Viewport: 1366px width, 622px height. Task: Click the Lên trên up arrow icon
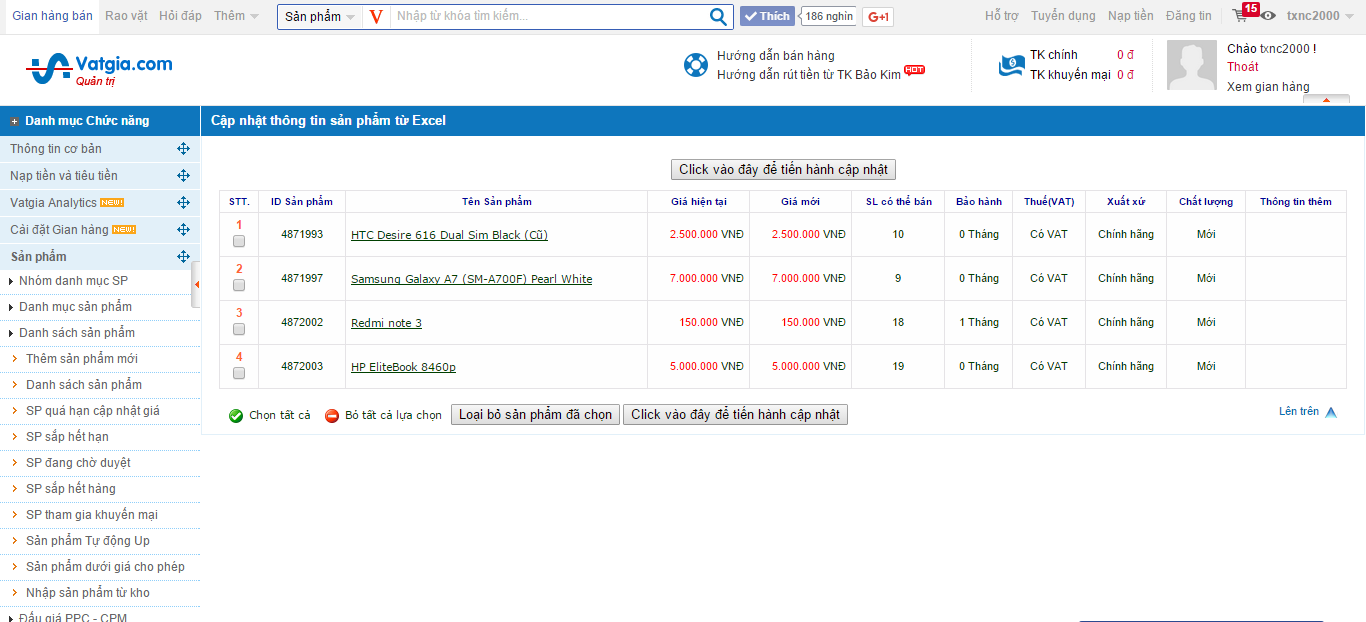(1330, 412)
